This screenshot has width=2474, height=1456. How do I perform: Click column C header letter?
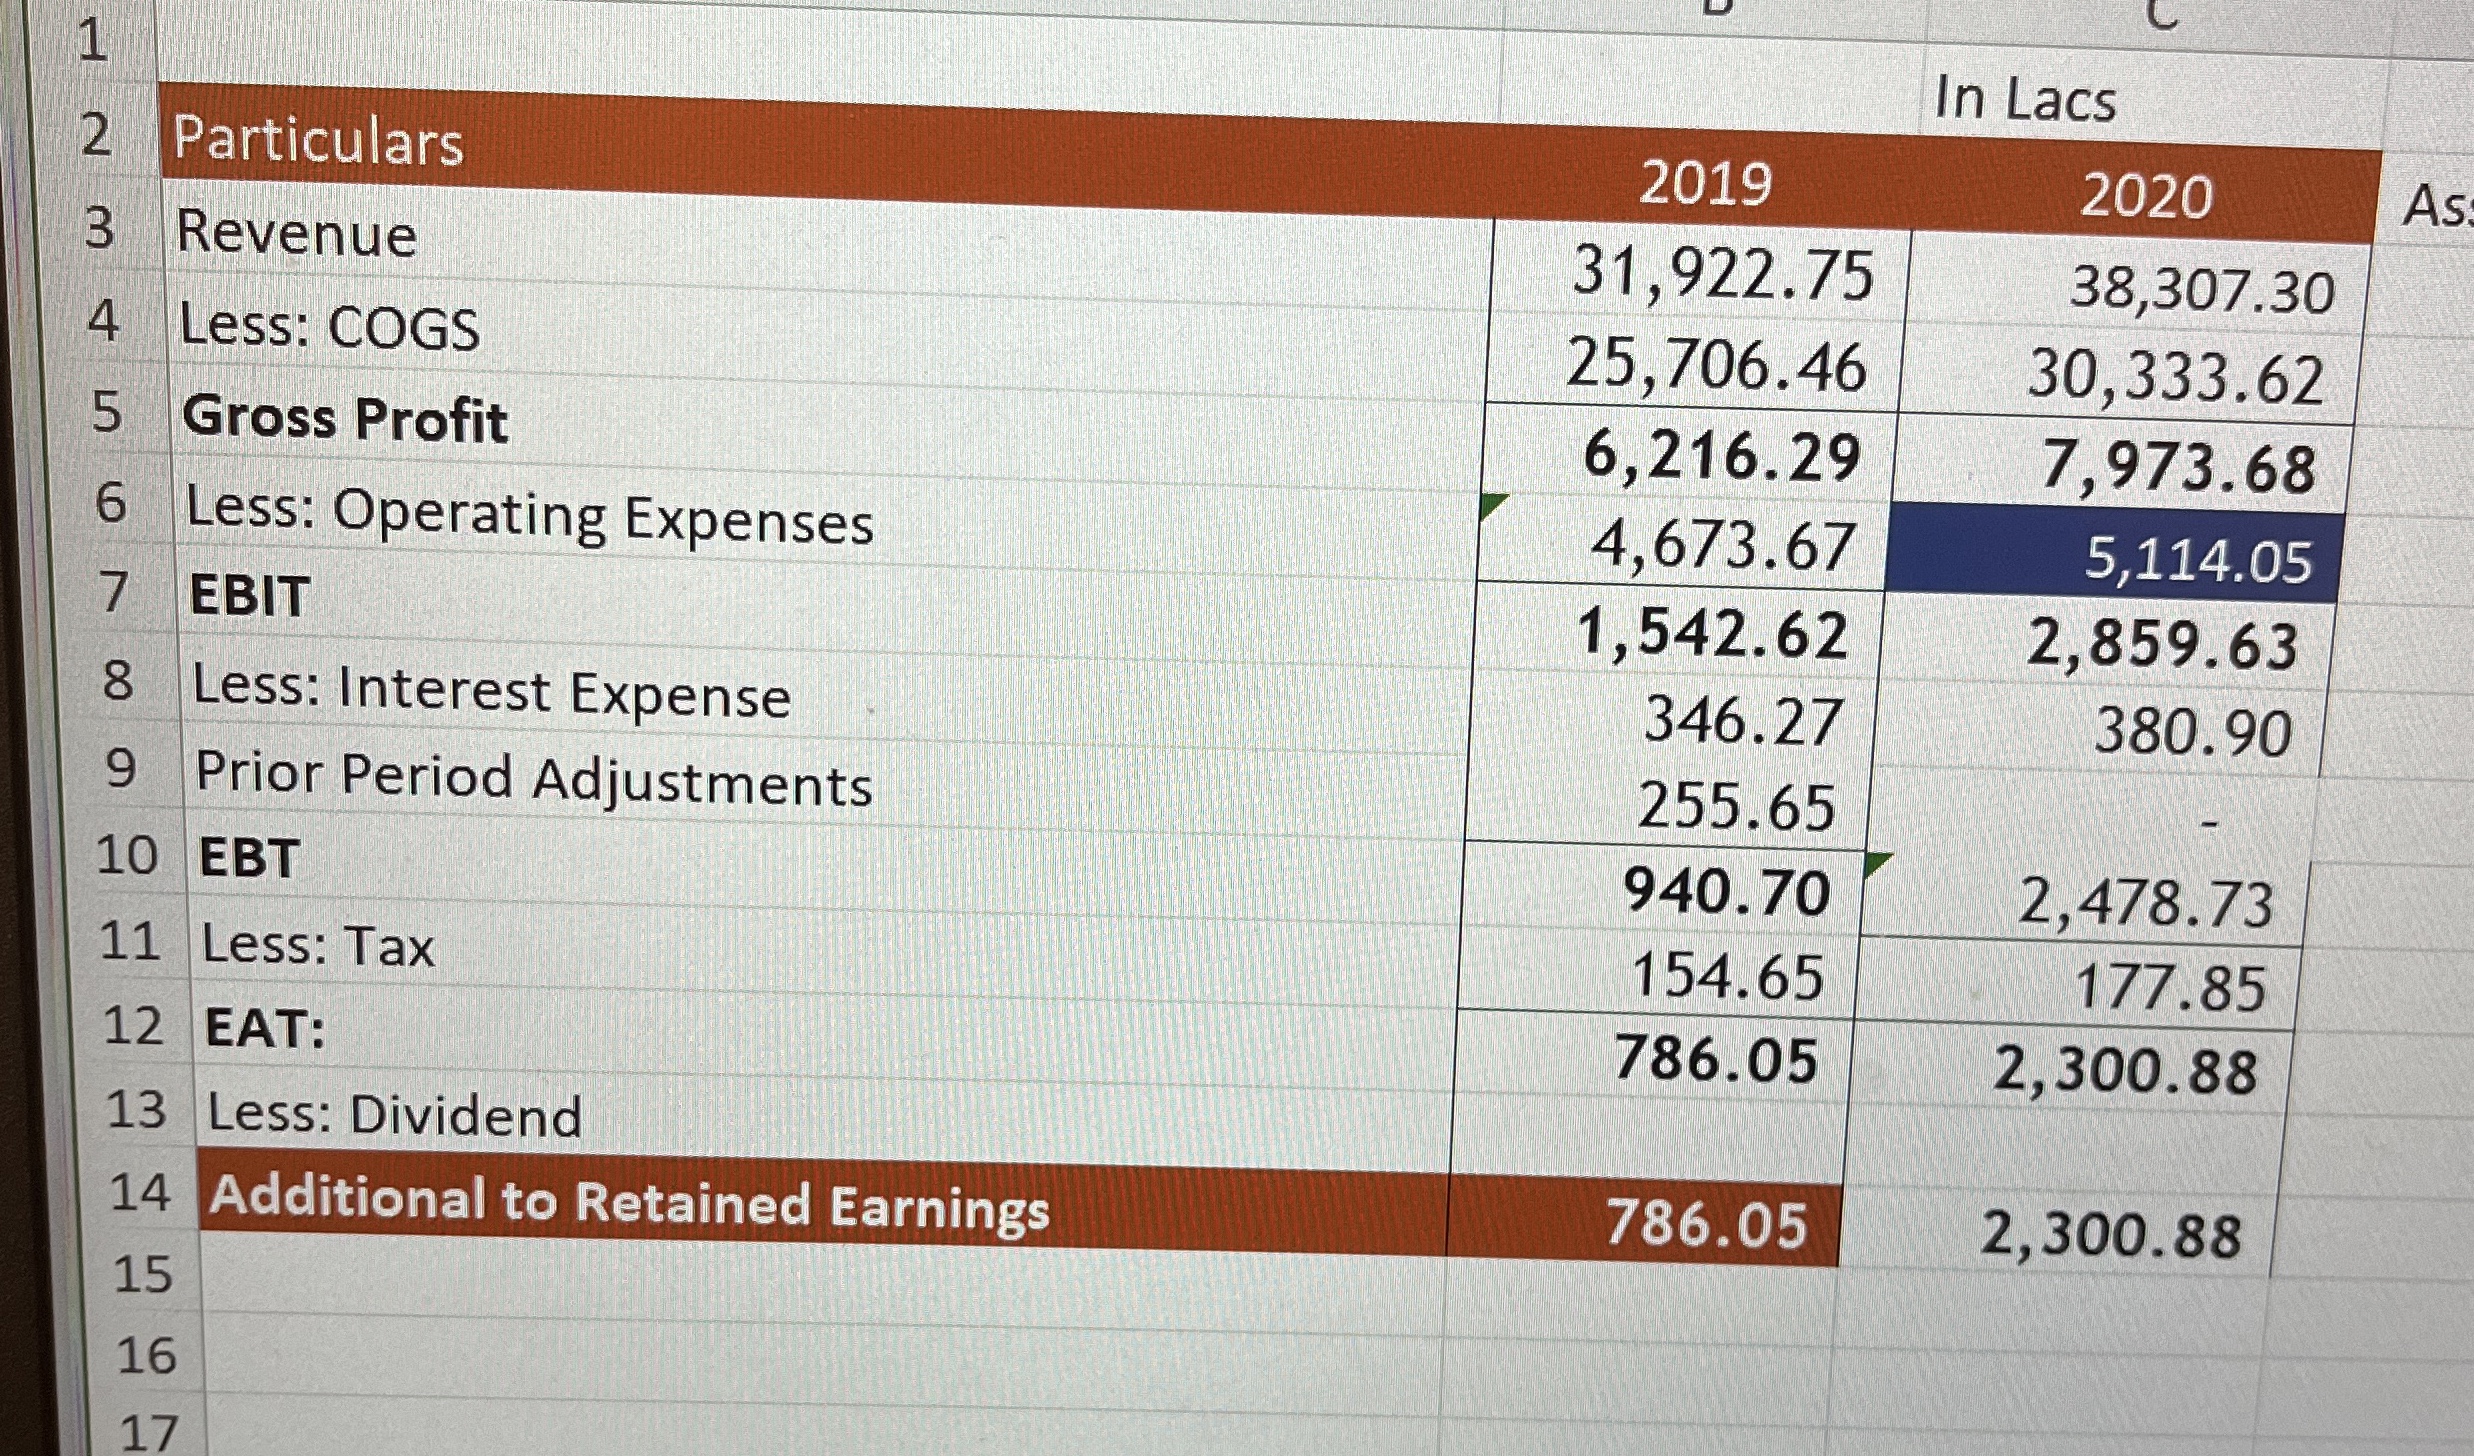(2160, 14)
